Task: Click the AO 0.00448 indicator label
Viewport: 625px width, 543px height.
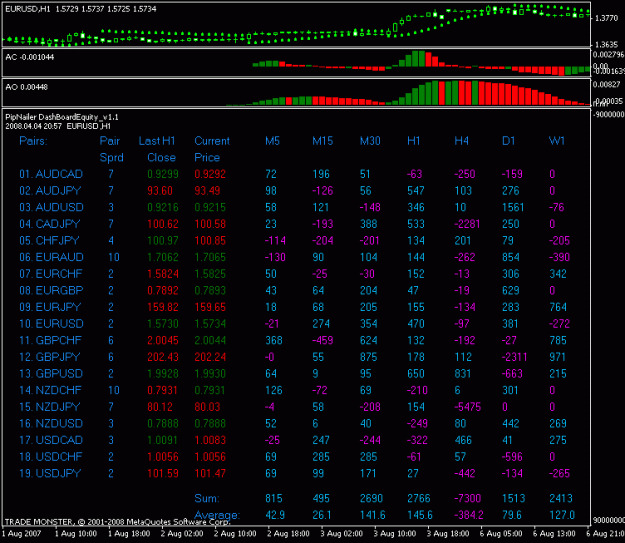Action: pos(26,87)
